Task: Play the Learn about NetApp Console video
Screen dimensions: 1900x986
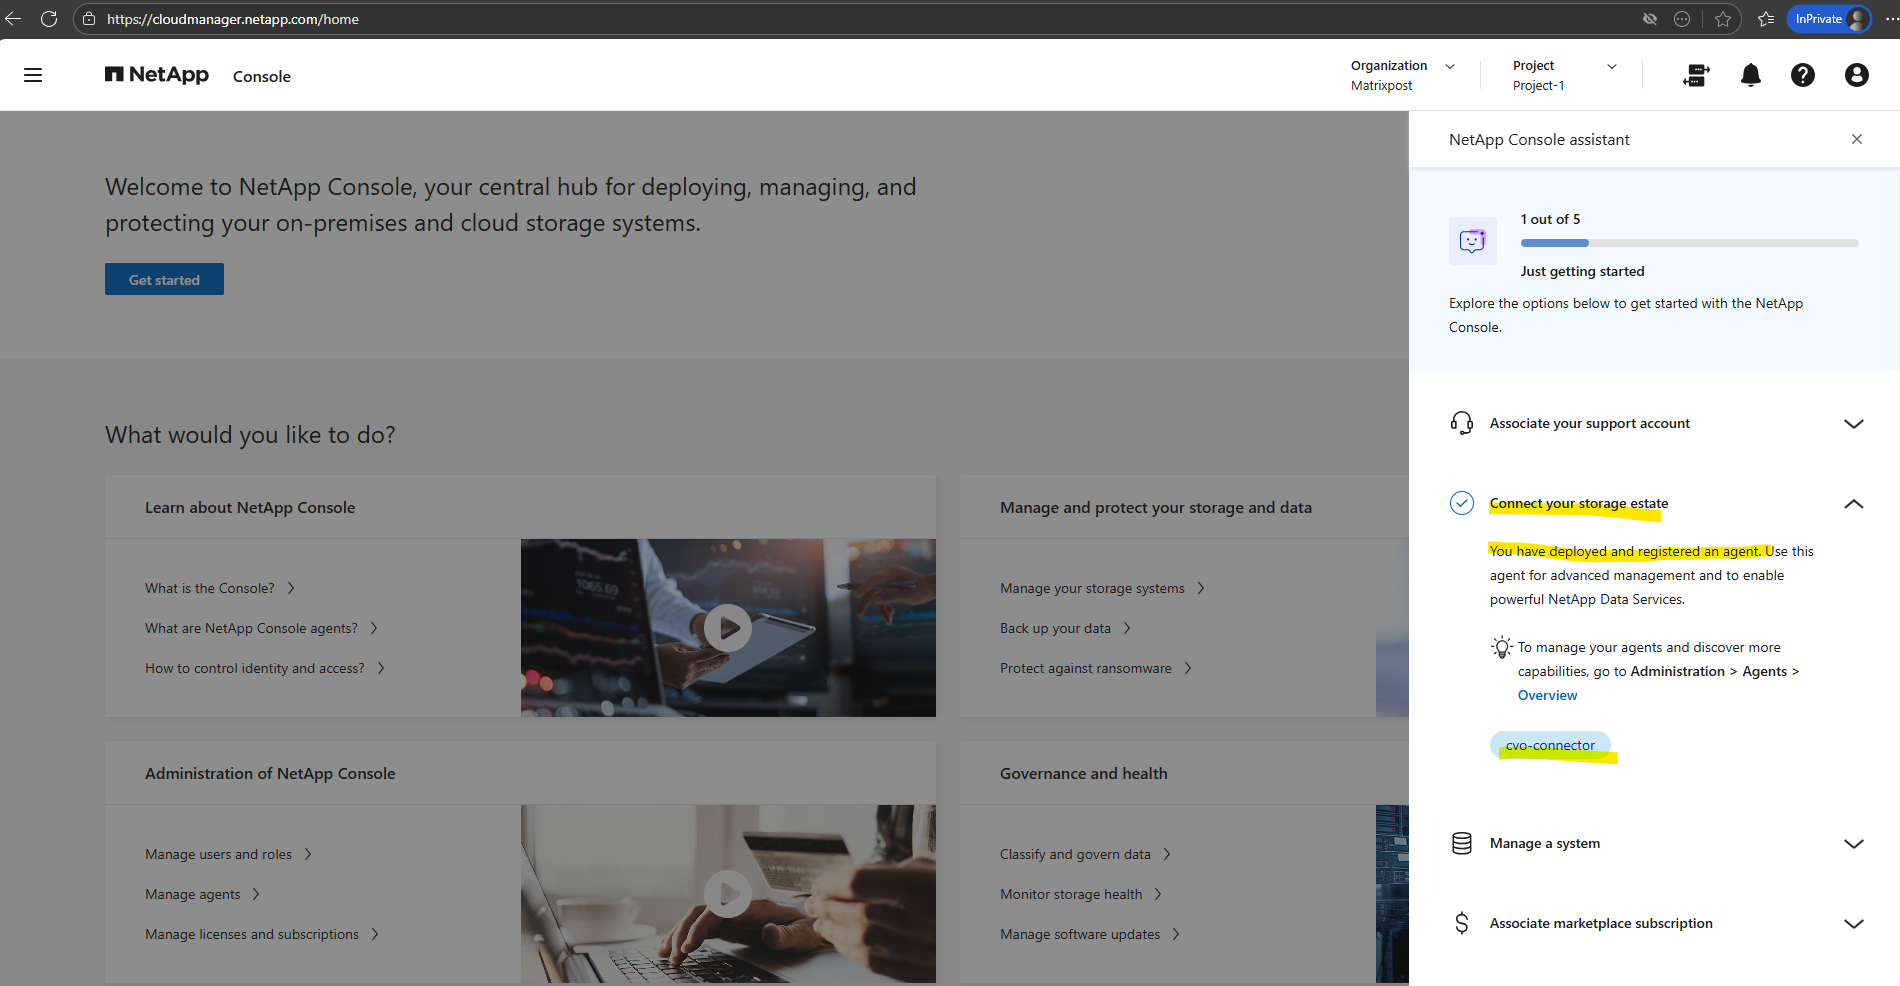Action: [x=728, y=628]
